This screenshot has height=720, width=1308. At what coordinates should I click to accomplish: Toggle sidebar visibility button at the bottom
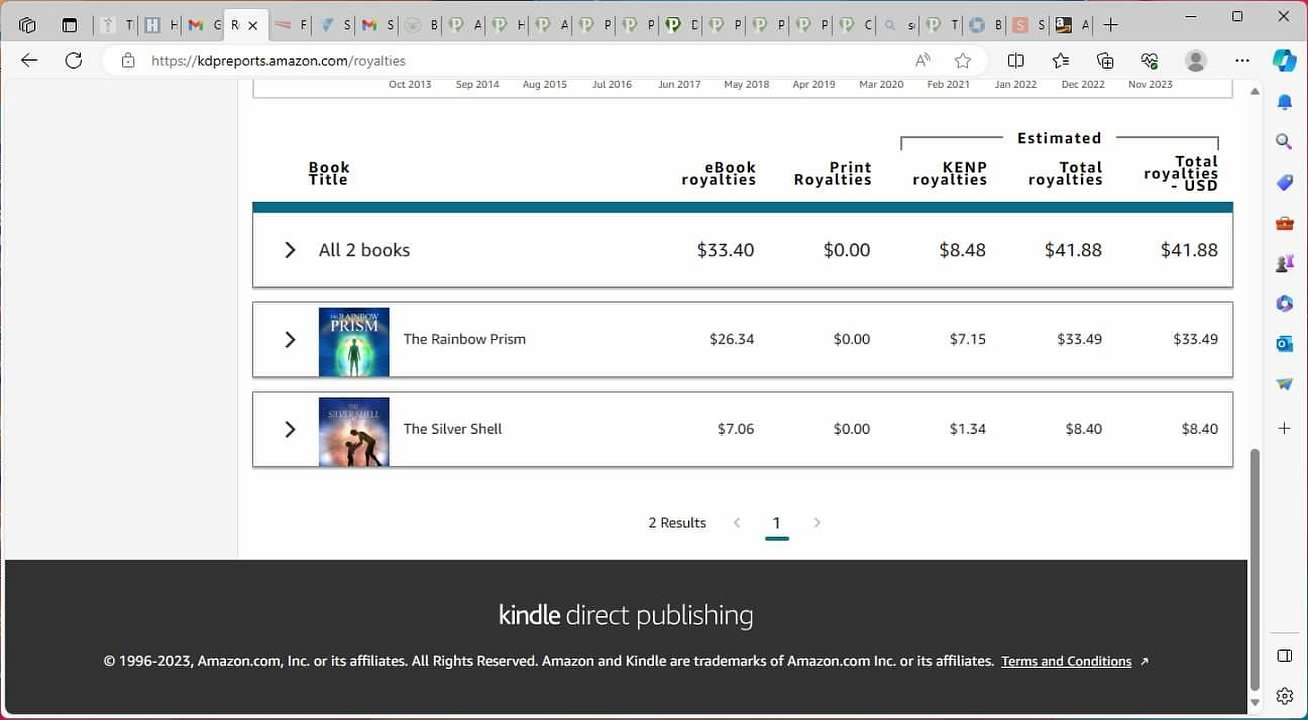[x=1284, y=656]
